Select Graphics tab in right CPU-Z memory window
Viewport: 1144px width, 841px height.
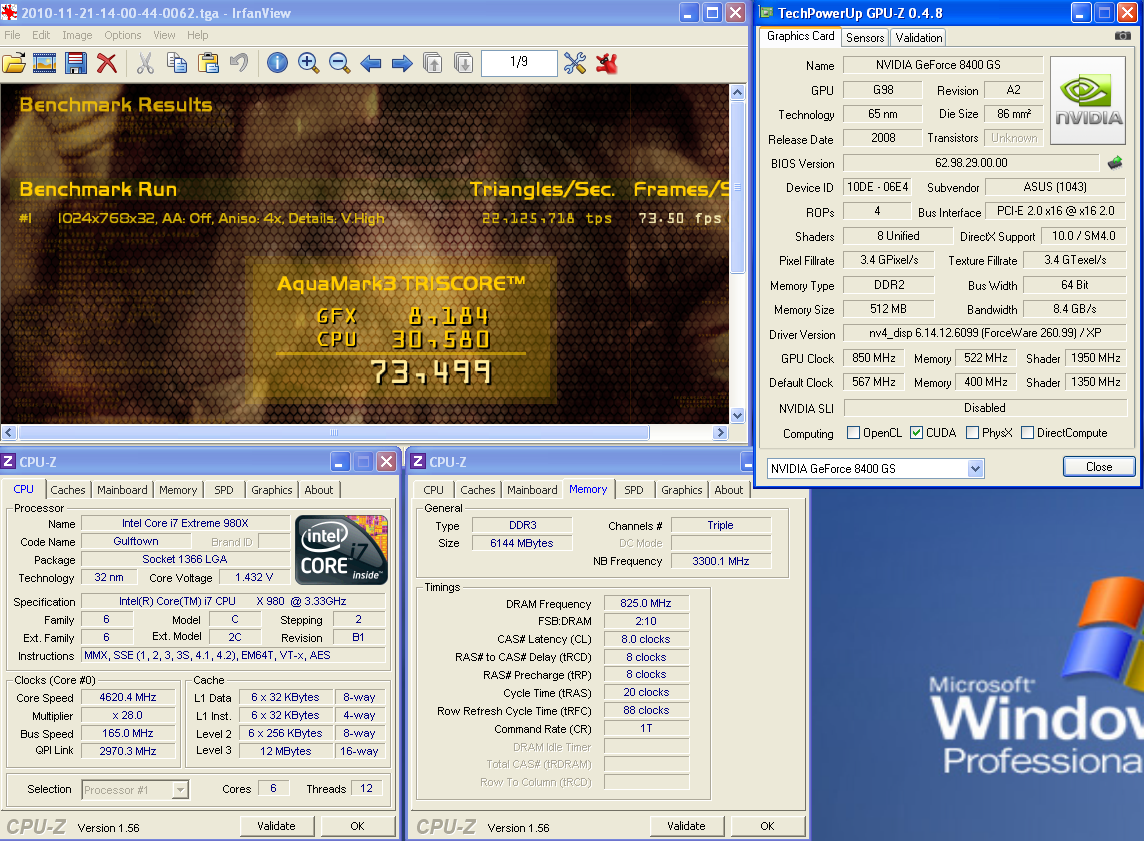(681, 490)
